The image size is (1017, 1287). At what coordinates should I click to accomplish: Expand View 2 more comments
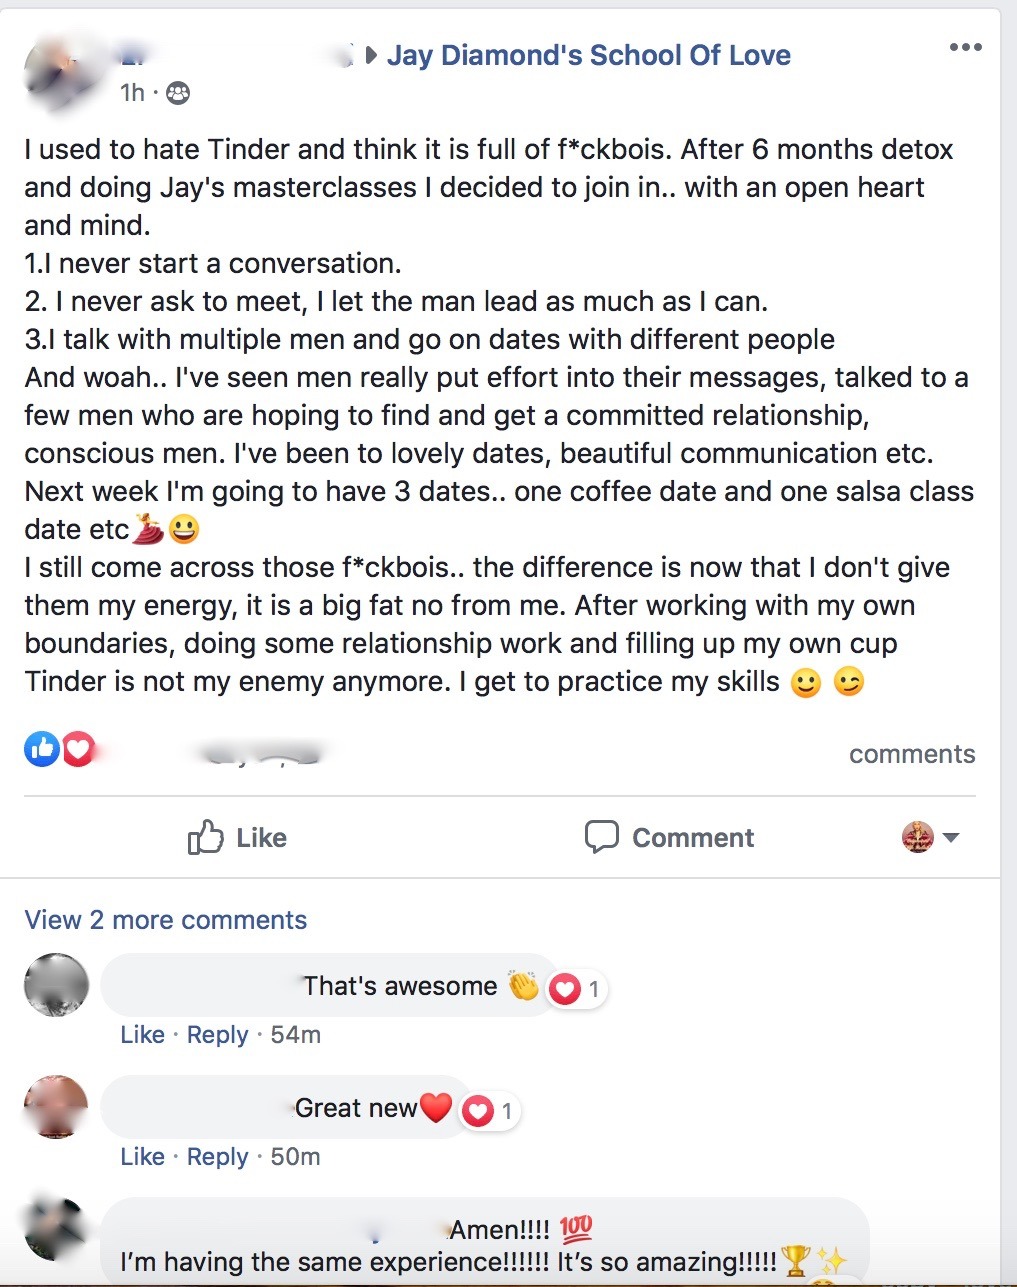165,920
